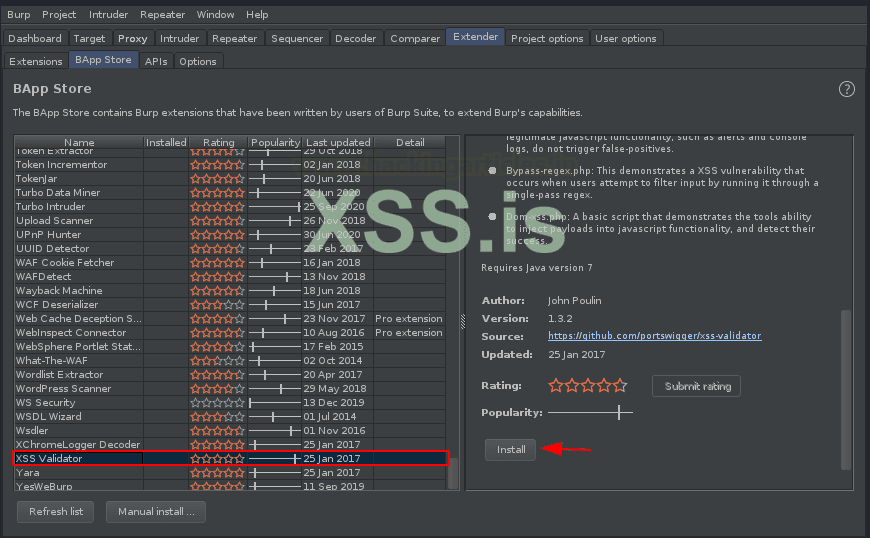The image size is (870, 538).
Task: Open the xss-validator GitHub source link
Action: tap(655, 336)
